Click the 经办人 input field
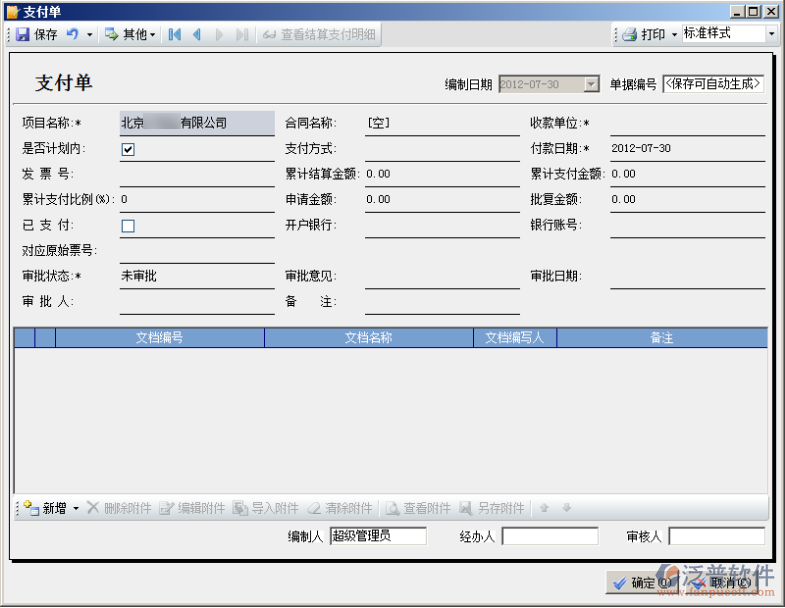Image resolution: width=785 pixels, height=608 pixels. tap(549, 536)
